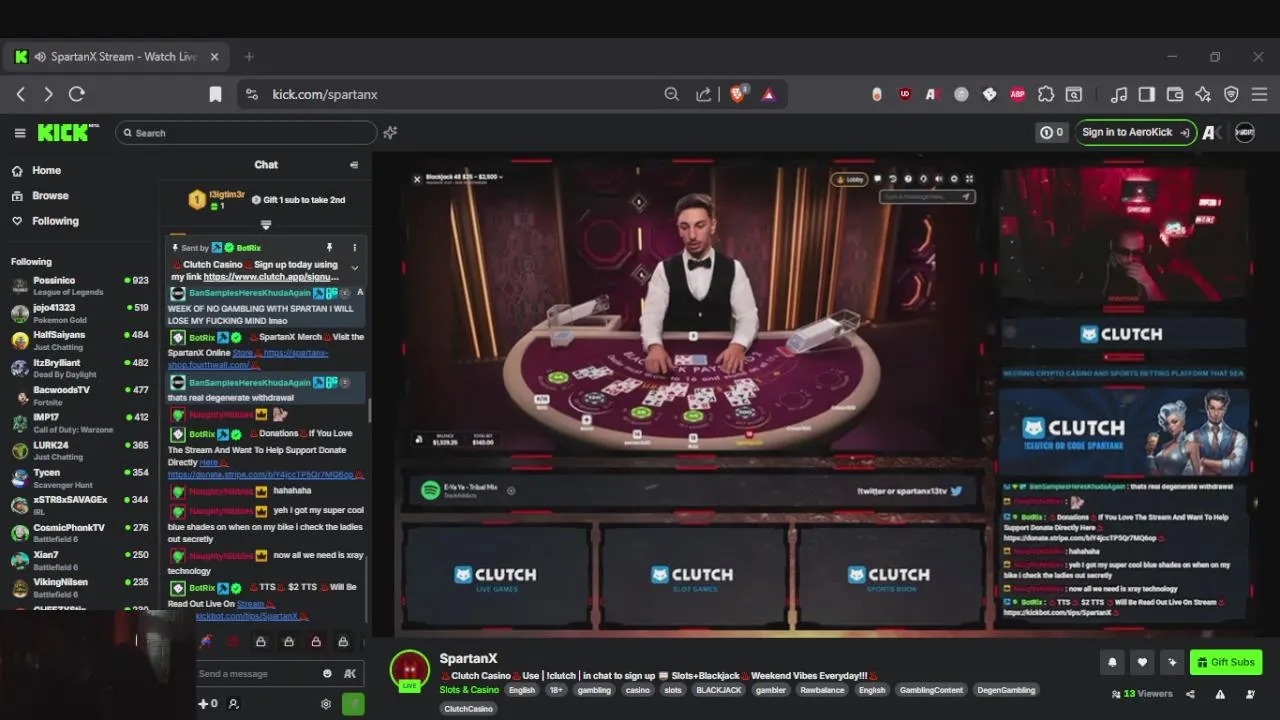Image resolution: width=1280 pixels, height=720 pixels.
Task: Bookmark this page in browser
Action: 215,94
